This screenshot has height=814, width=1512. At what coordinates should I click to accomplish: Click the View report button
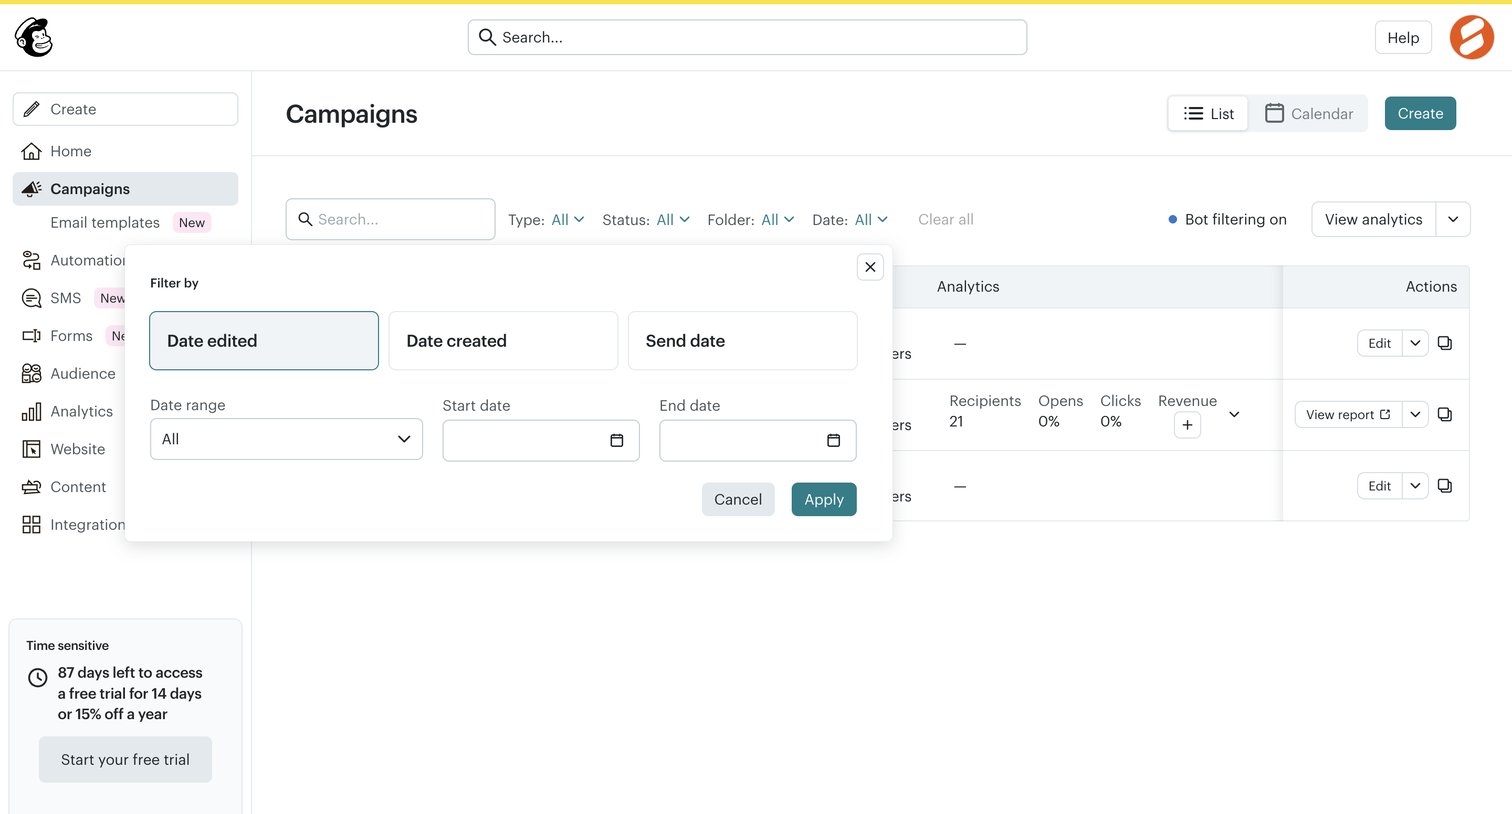(x=1348, y=414)
